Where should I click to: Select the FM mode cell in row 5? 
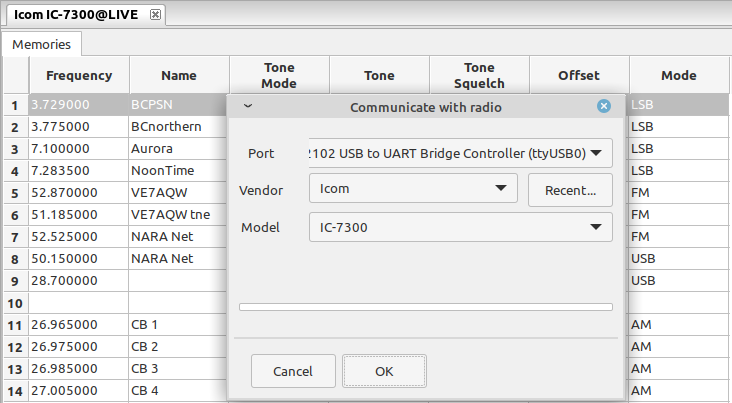pyautogui.click(x=679, y=192)
